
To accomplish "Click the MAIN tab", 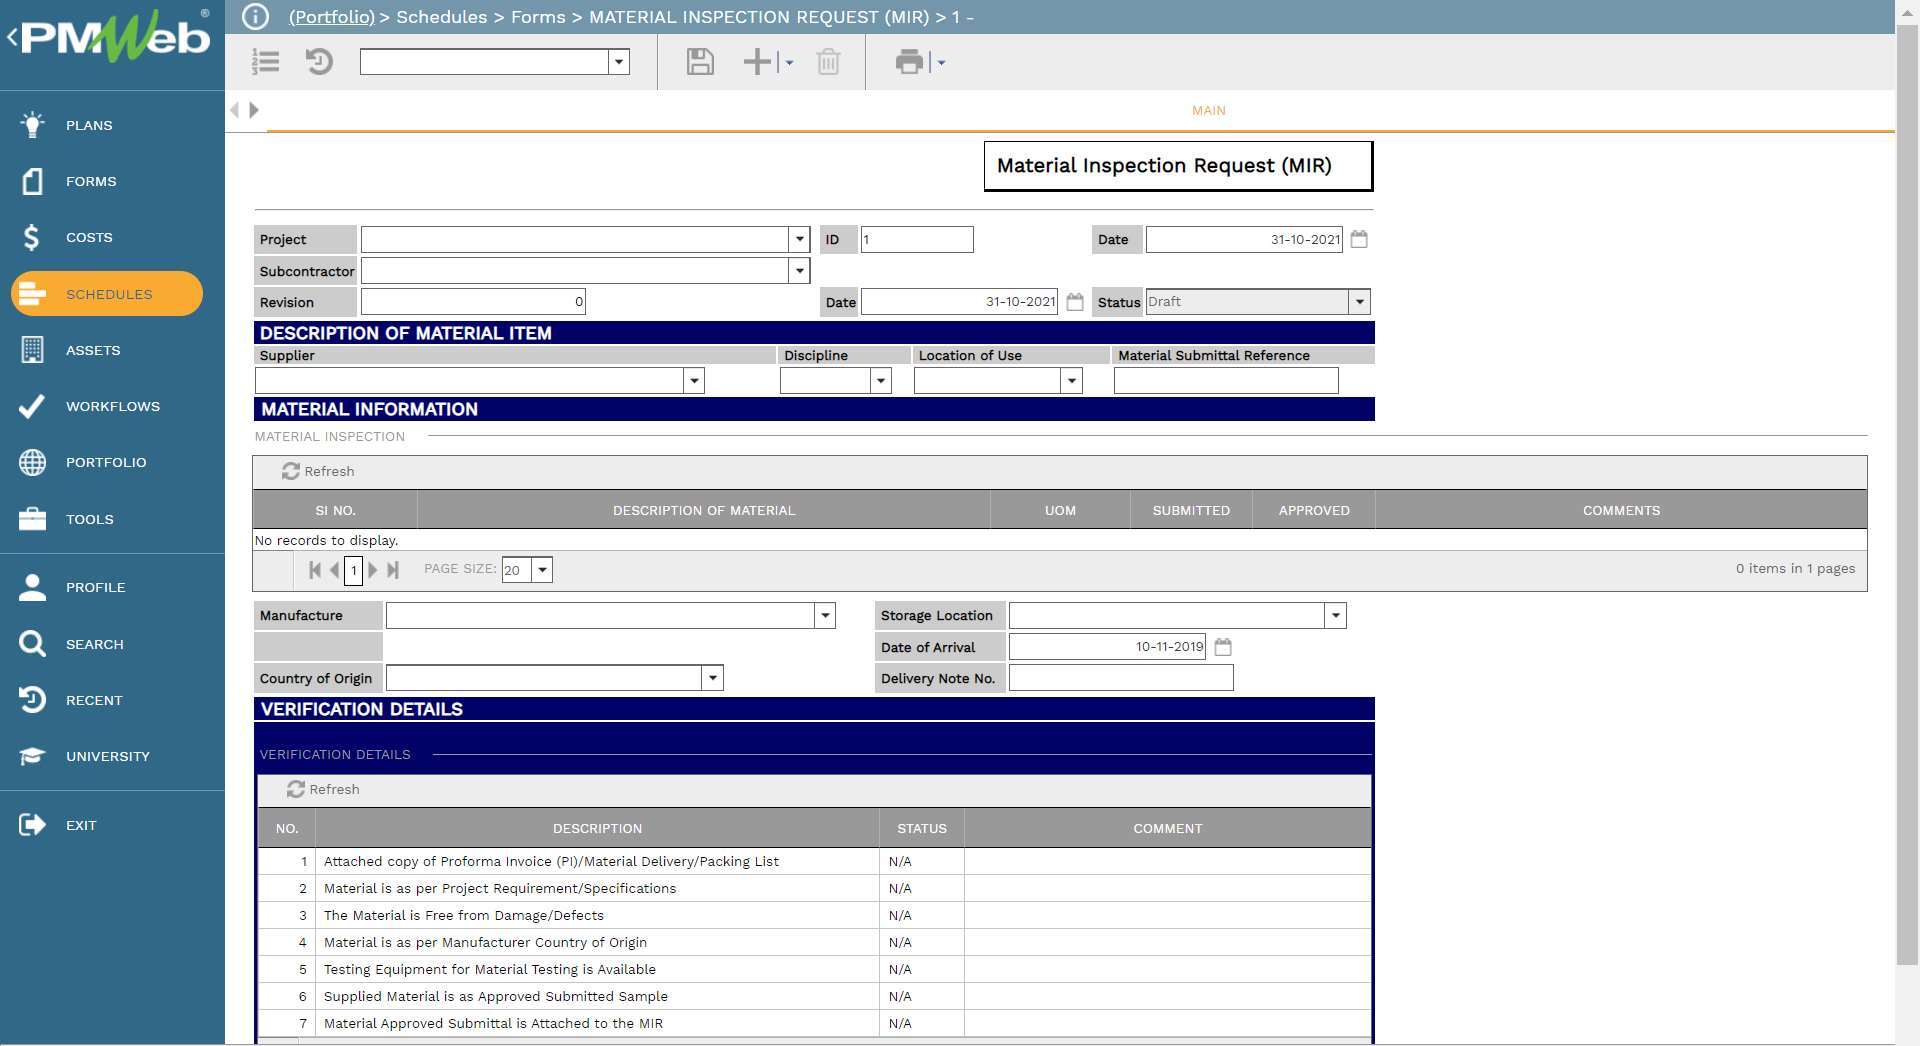I will click(1207, 111).
